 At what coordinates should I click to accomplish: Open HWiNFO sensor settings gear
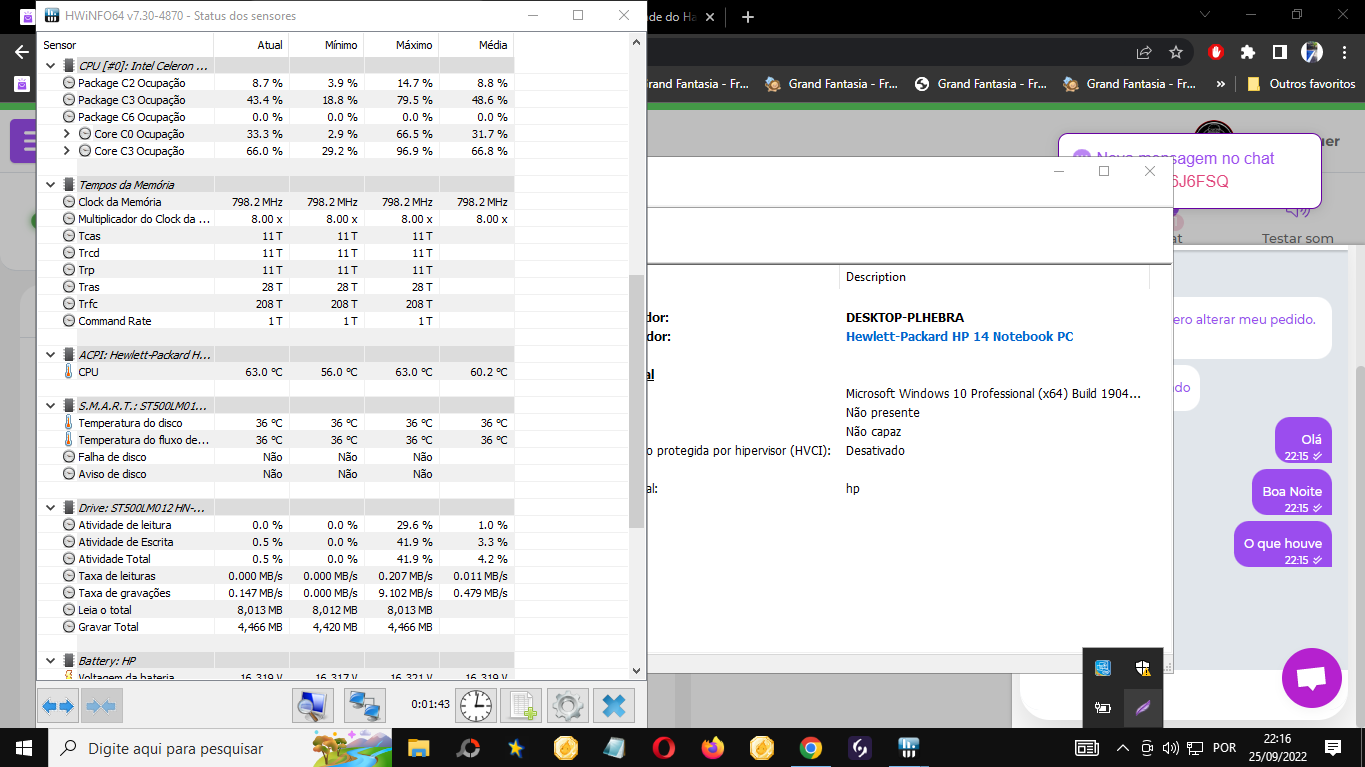click(567, 706)
